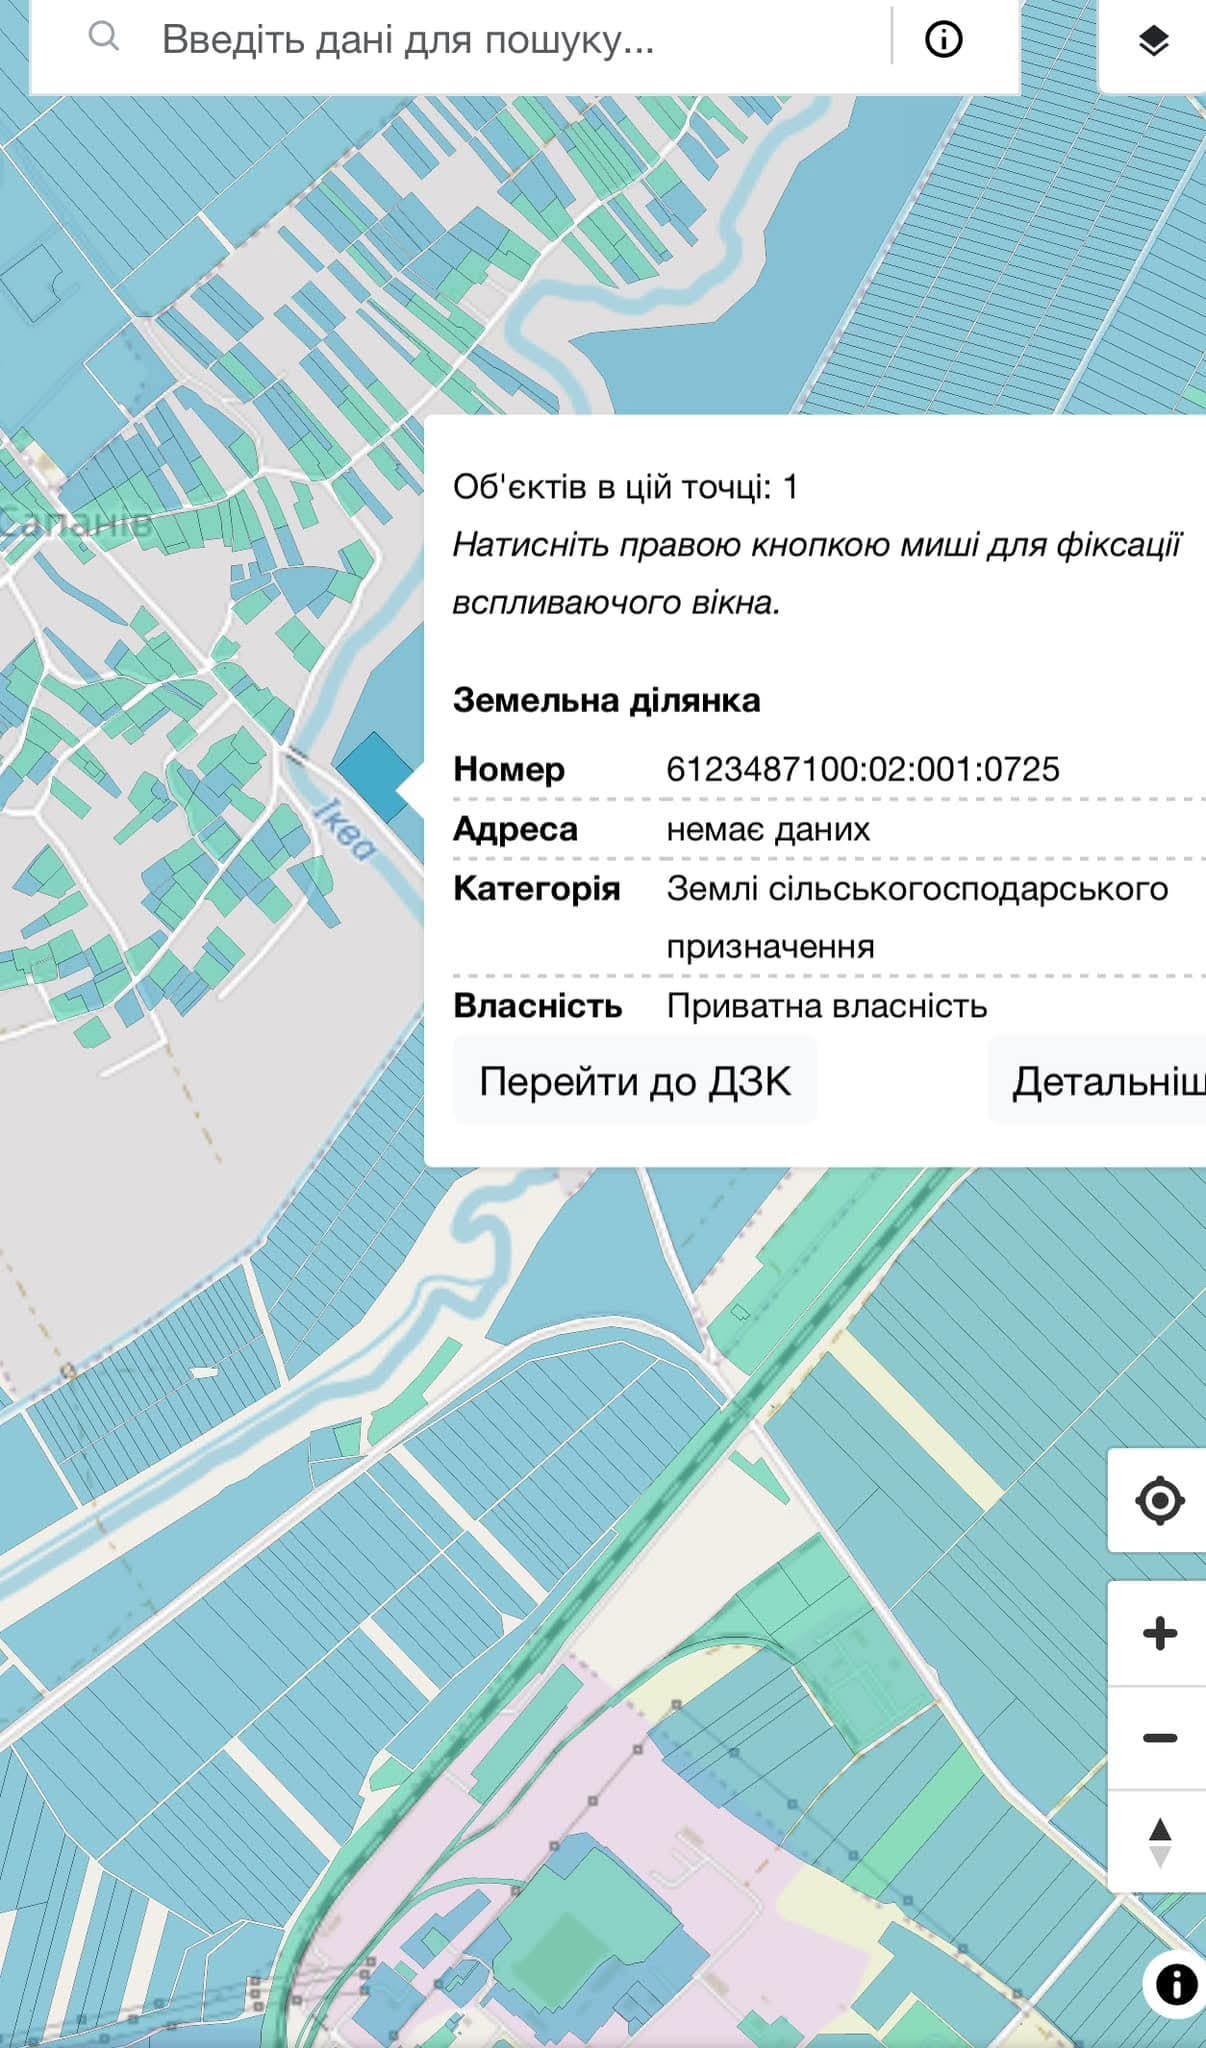This screenshot has width=1206, height=2048.
Task: Click the search magnifier icon
Action: click(x=103, y=37)
